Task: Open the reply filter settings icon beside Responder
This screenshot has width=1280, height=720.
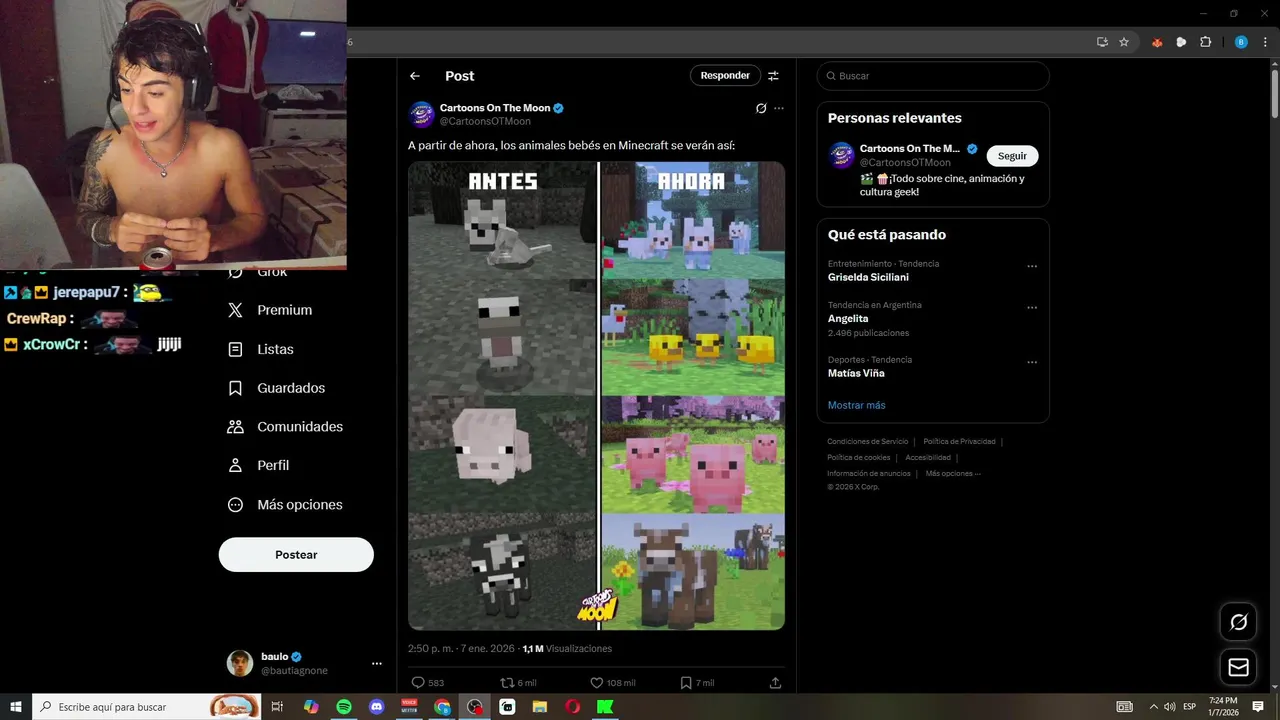Action: pos(773,76)
